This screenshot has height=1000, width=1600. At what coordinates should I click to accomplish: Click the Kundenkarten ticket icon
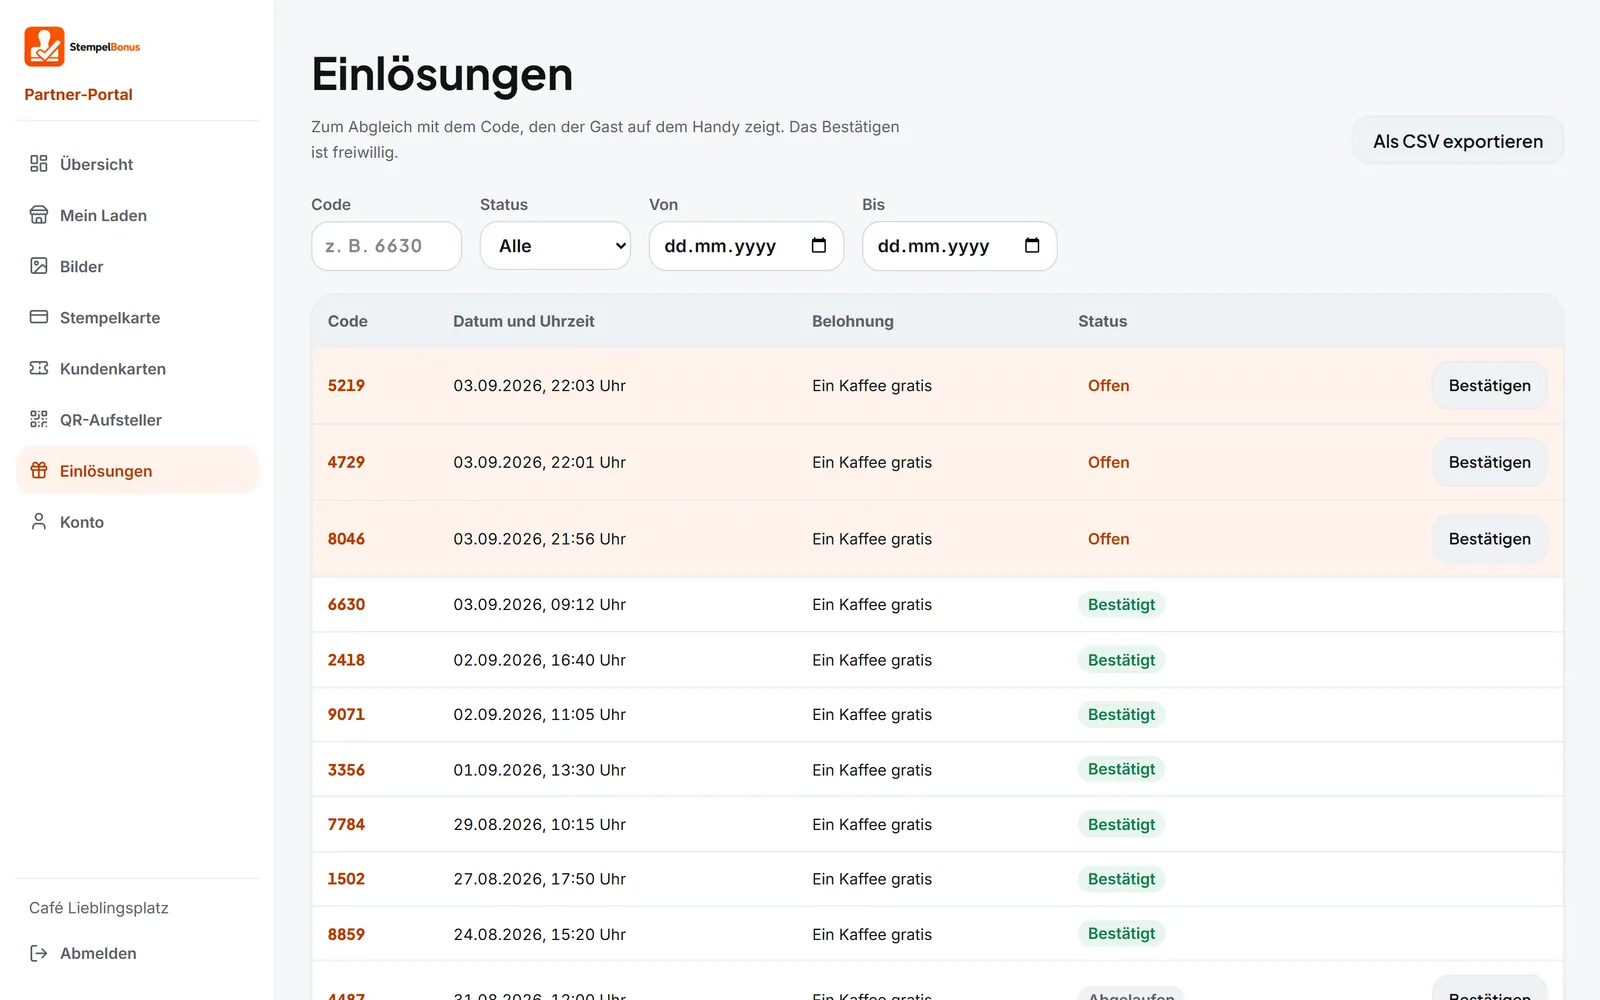point(39,368)
